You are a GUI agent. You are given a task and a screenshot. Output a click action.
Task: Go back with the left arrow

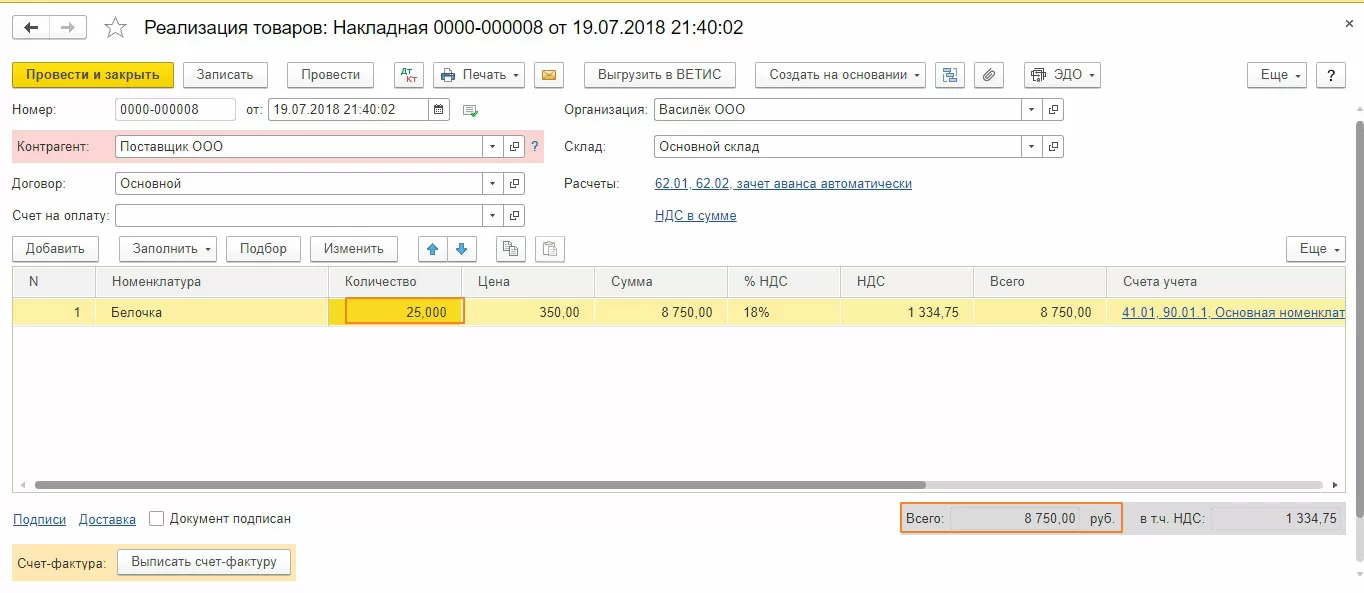(31, 27)
